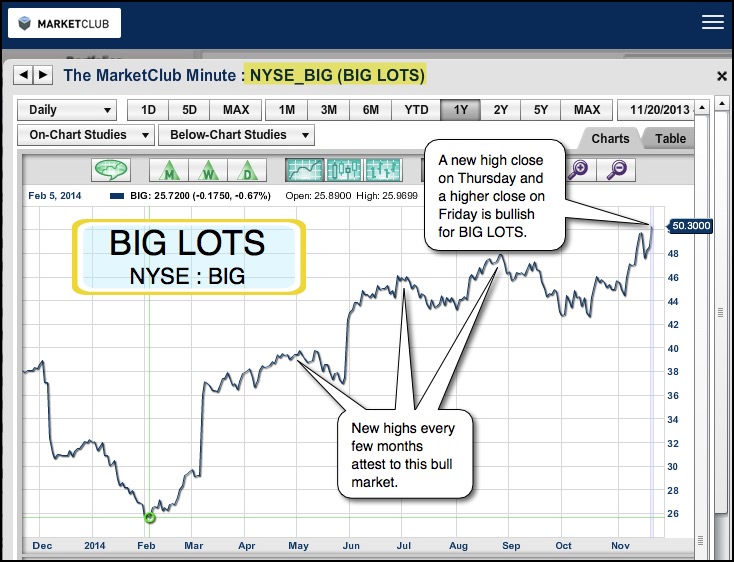Image resolution: width=734 pixels, height=562 pixels.
Task: Select the candlestick chart style icon
Action: click(x=344, y=170)
